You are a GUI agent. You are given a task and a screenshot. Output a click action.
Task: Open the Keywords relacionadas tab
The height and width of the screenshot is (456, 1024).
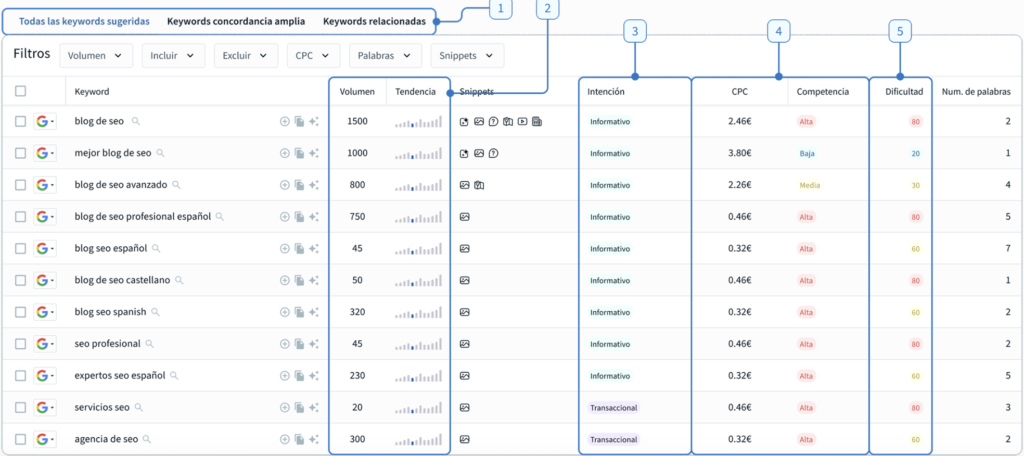click(381, 21)
